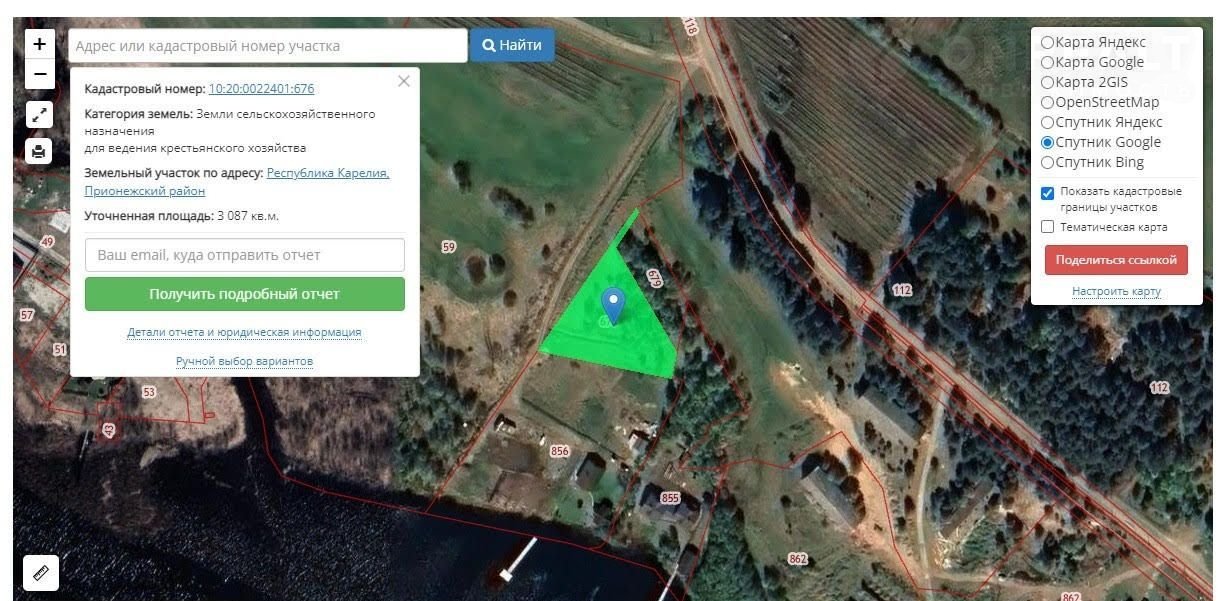
Task: Click the Получить подробный отчет button
Action: pos(245,294)
